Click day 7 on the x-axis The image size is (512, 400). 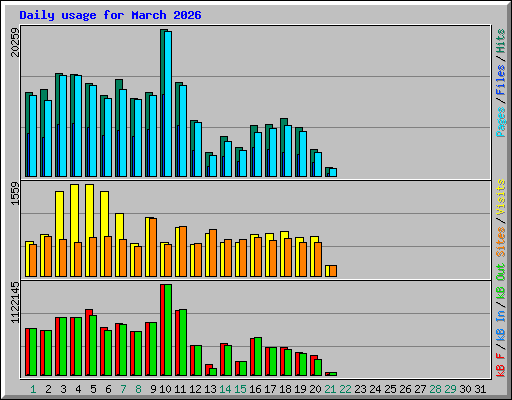click(x=123, y=389)
